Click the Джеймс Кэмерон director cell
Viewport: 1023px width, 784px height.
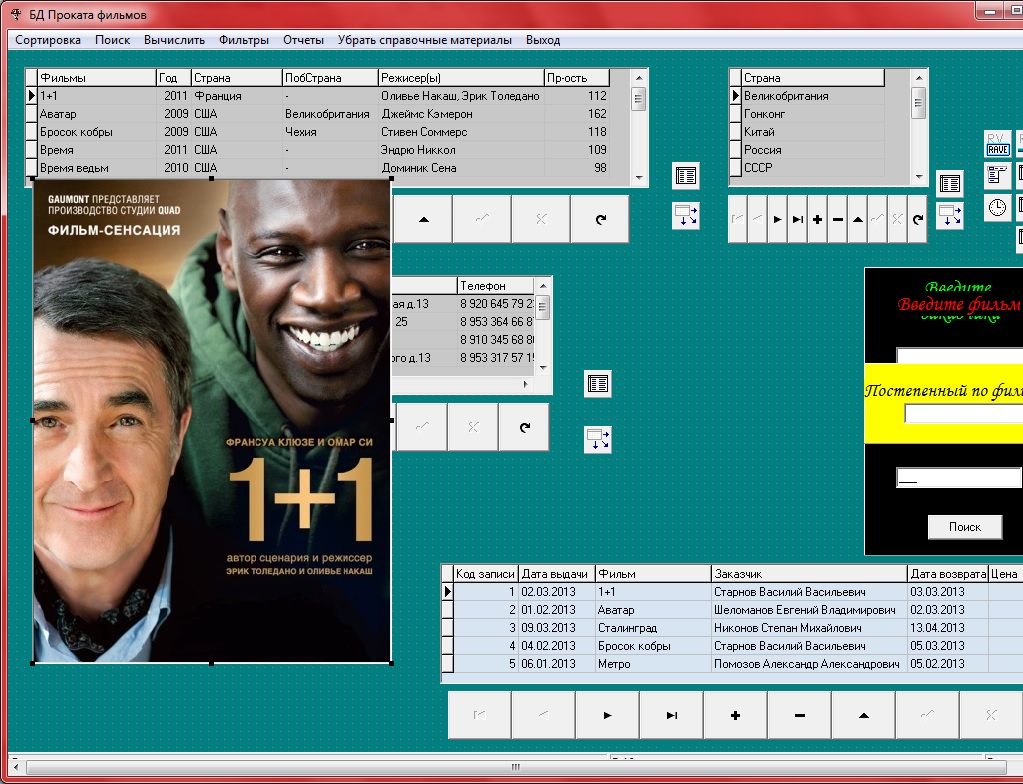tap(461, 113)
